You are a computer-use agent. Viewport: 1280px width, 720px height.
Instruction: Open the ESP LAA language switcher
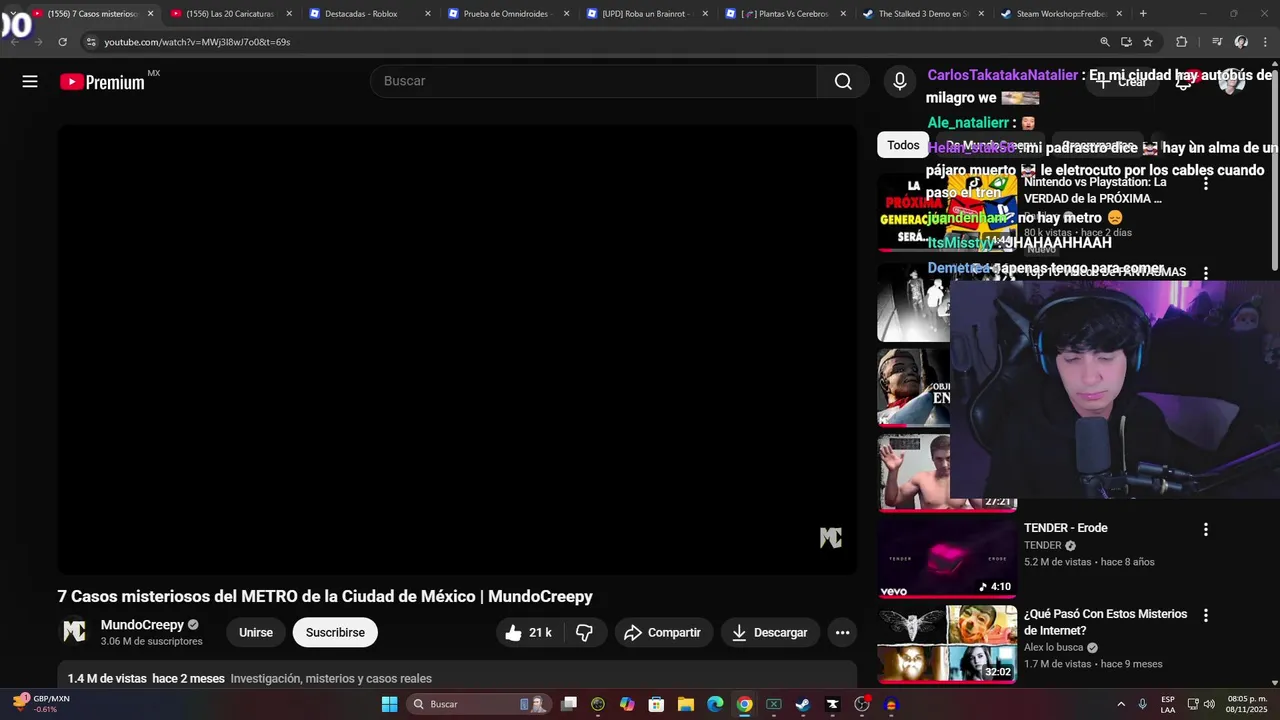click(x=1168, y=704)
